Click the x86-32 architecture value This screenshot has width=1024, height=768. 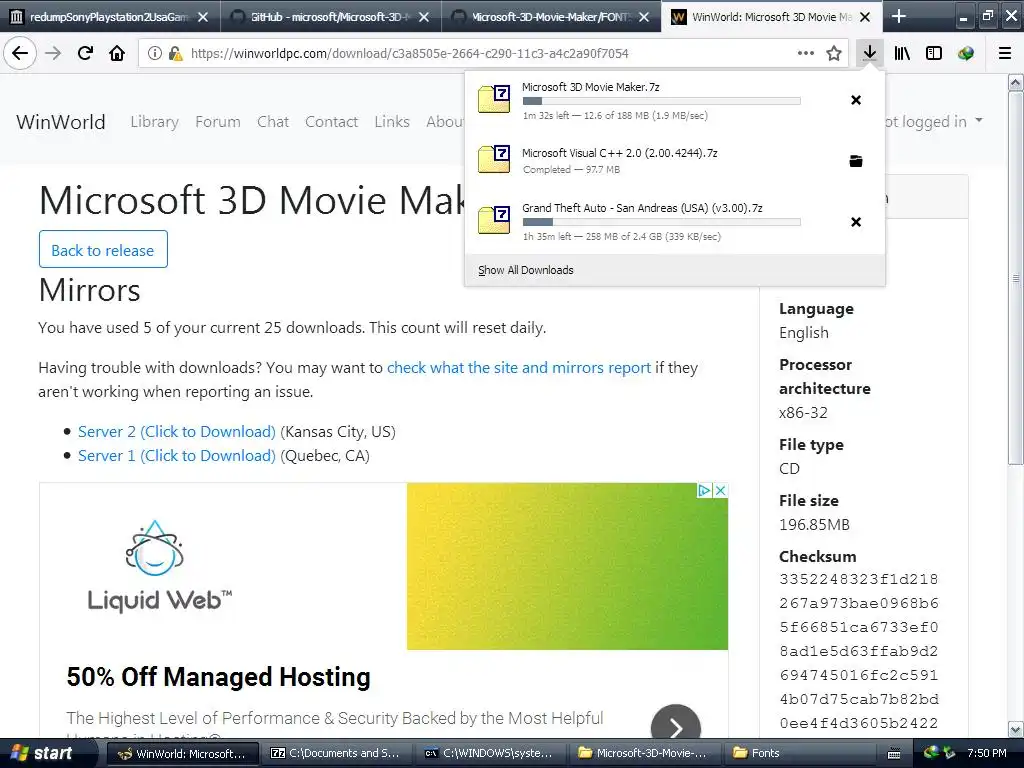(803, 413)
